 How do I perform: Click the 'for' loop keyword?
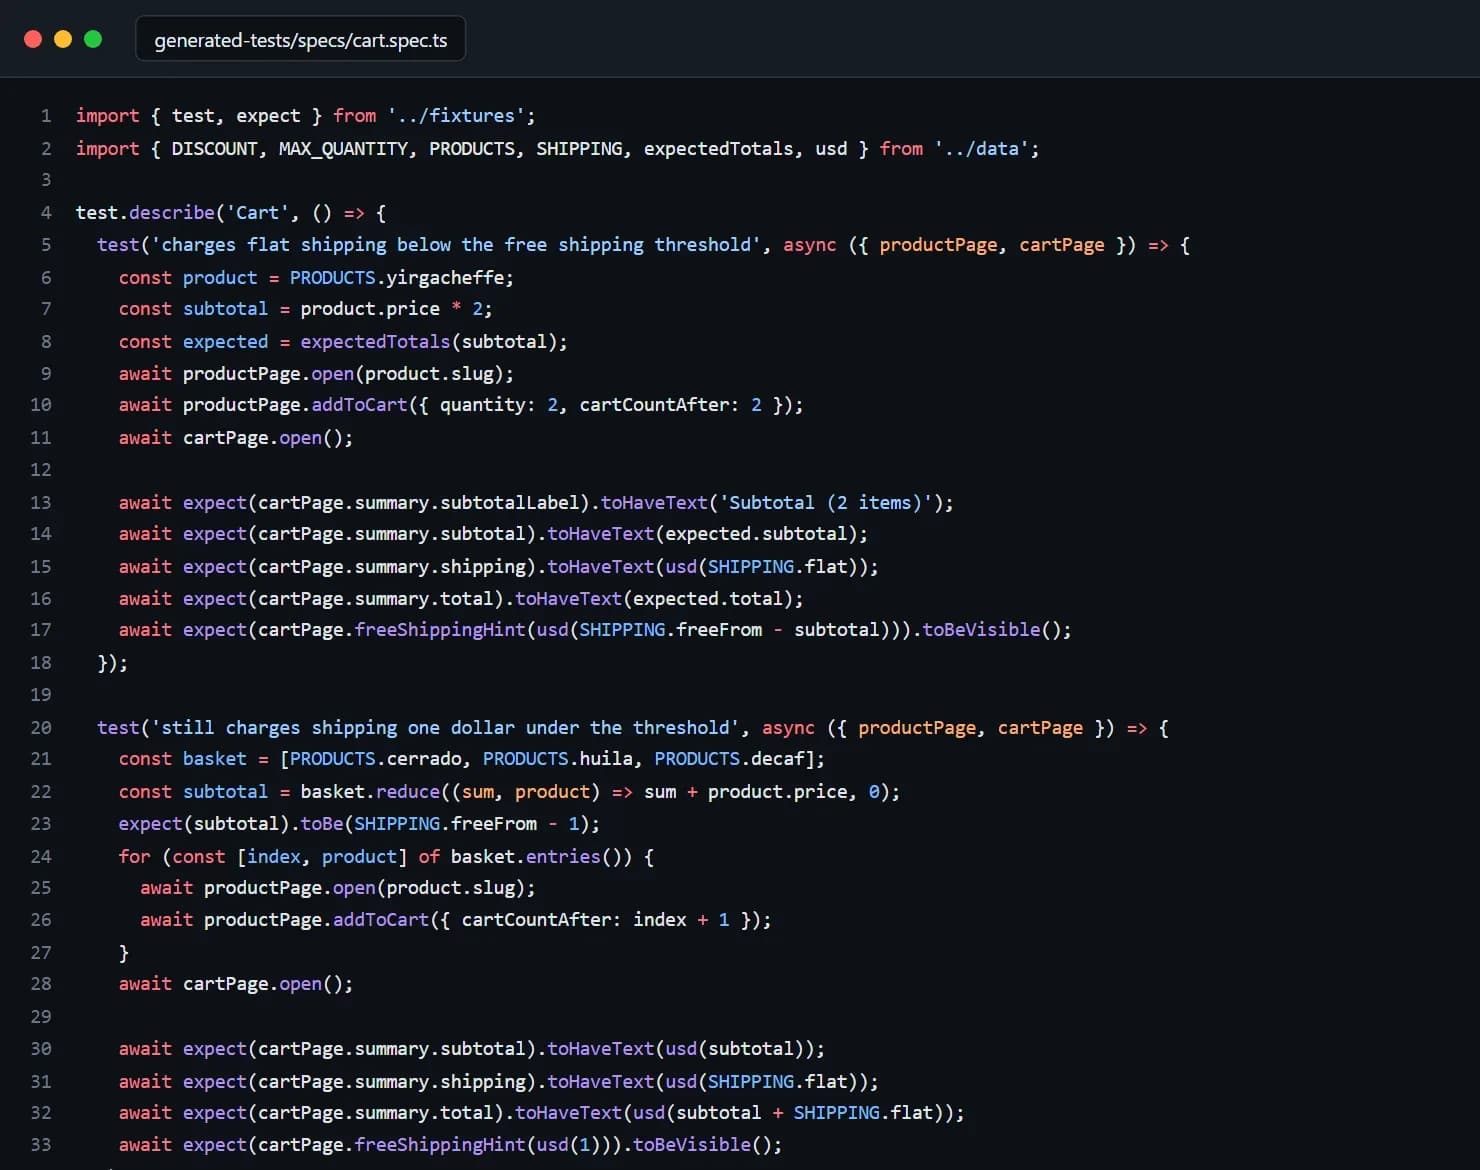point(135,857)
